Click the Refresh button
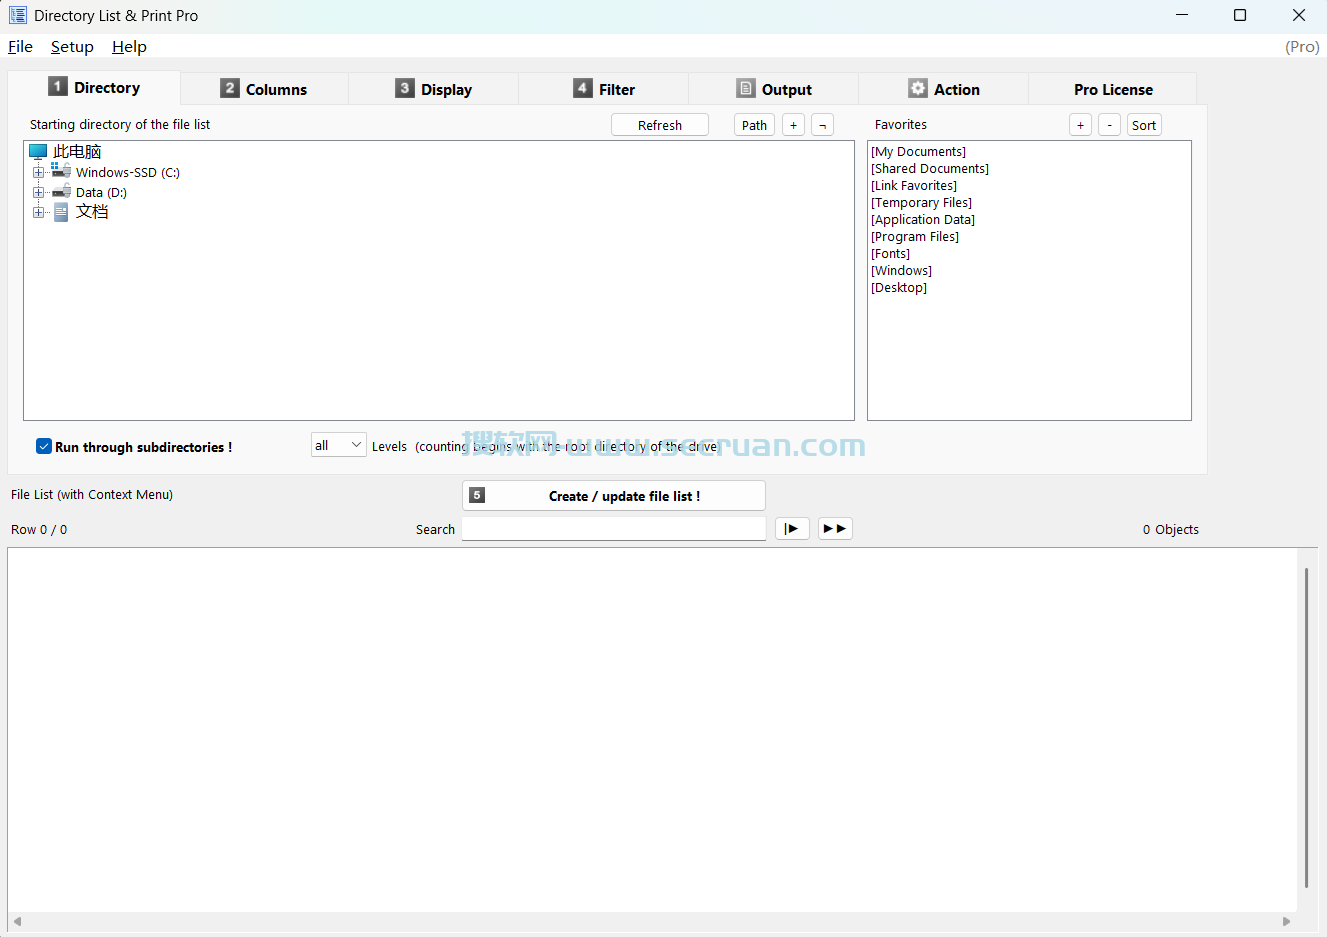The width and height of the screenshot is (1327, 937). [660, 125]
